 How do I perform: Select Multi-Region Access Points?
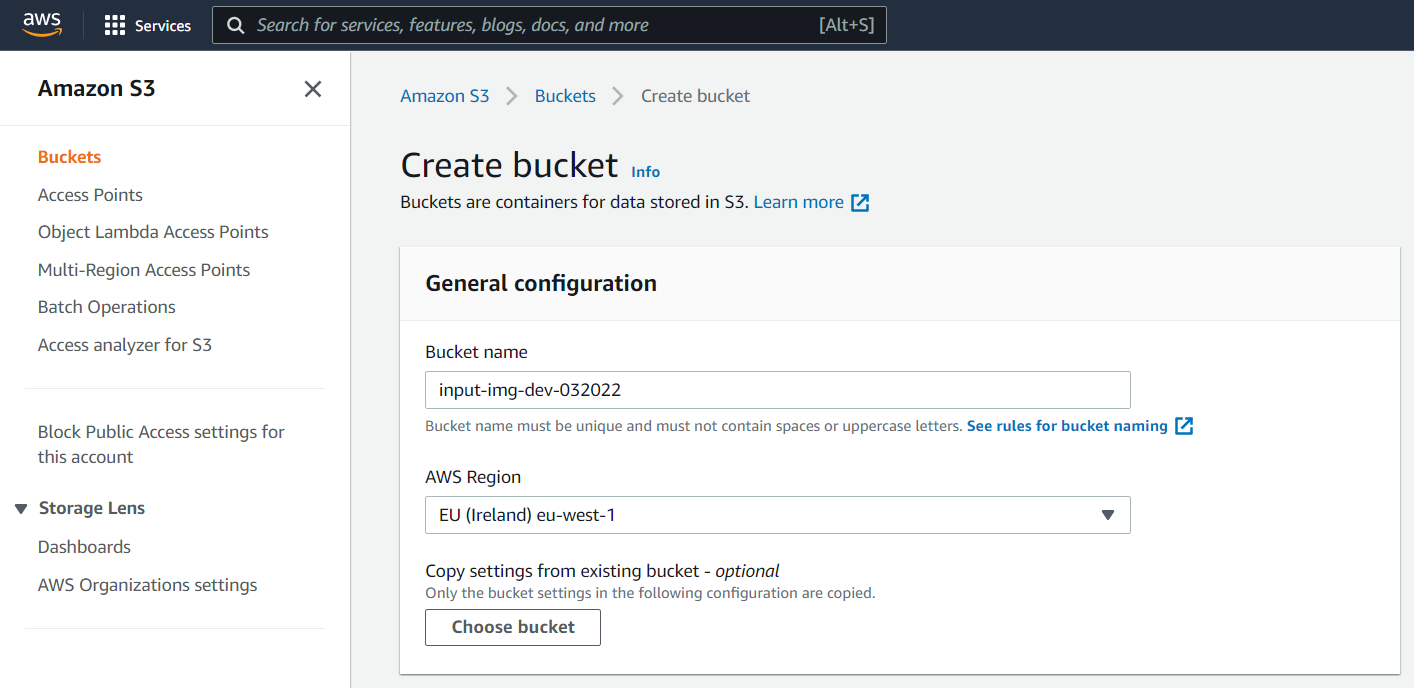click(144, 270)
